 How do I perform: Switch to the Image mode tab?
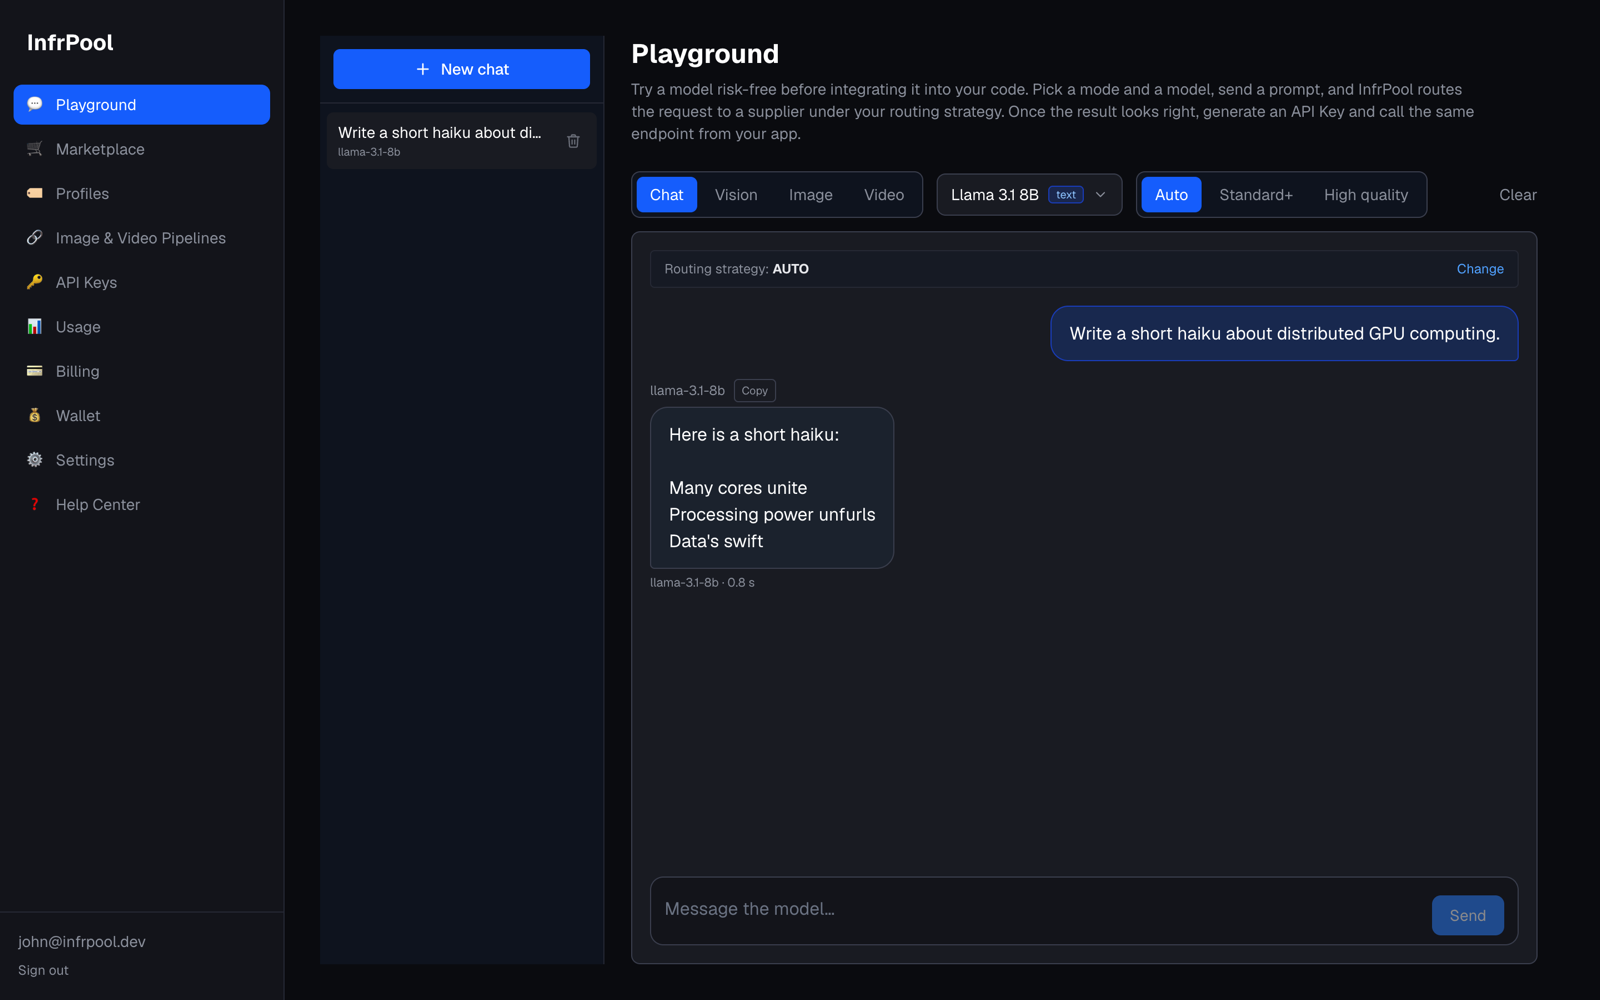click(811, 195)
